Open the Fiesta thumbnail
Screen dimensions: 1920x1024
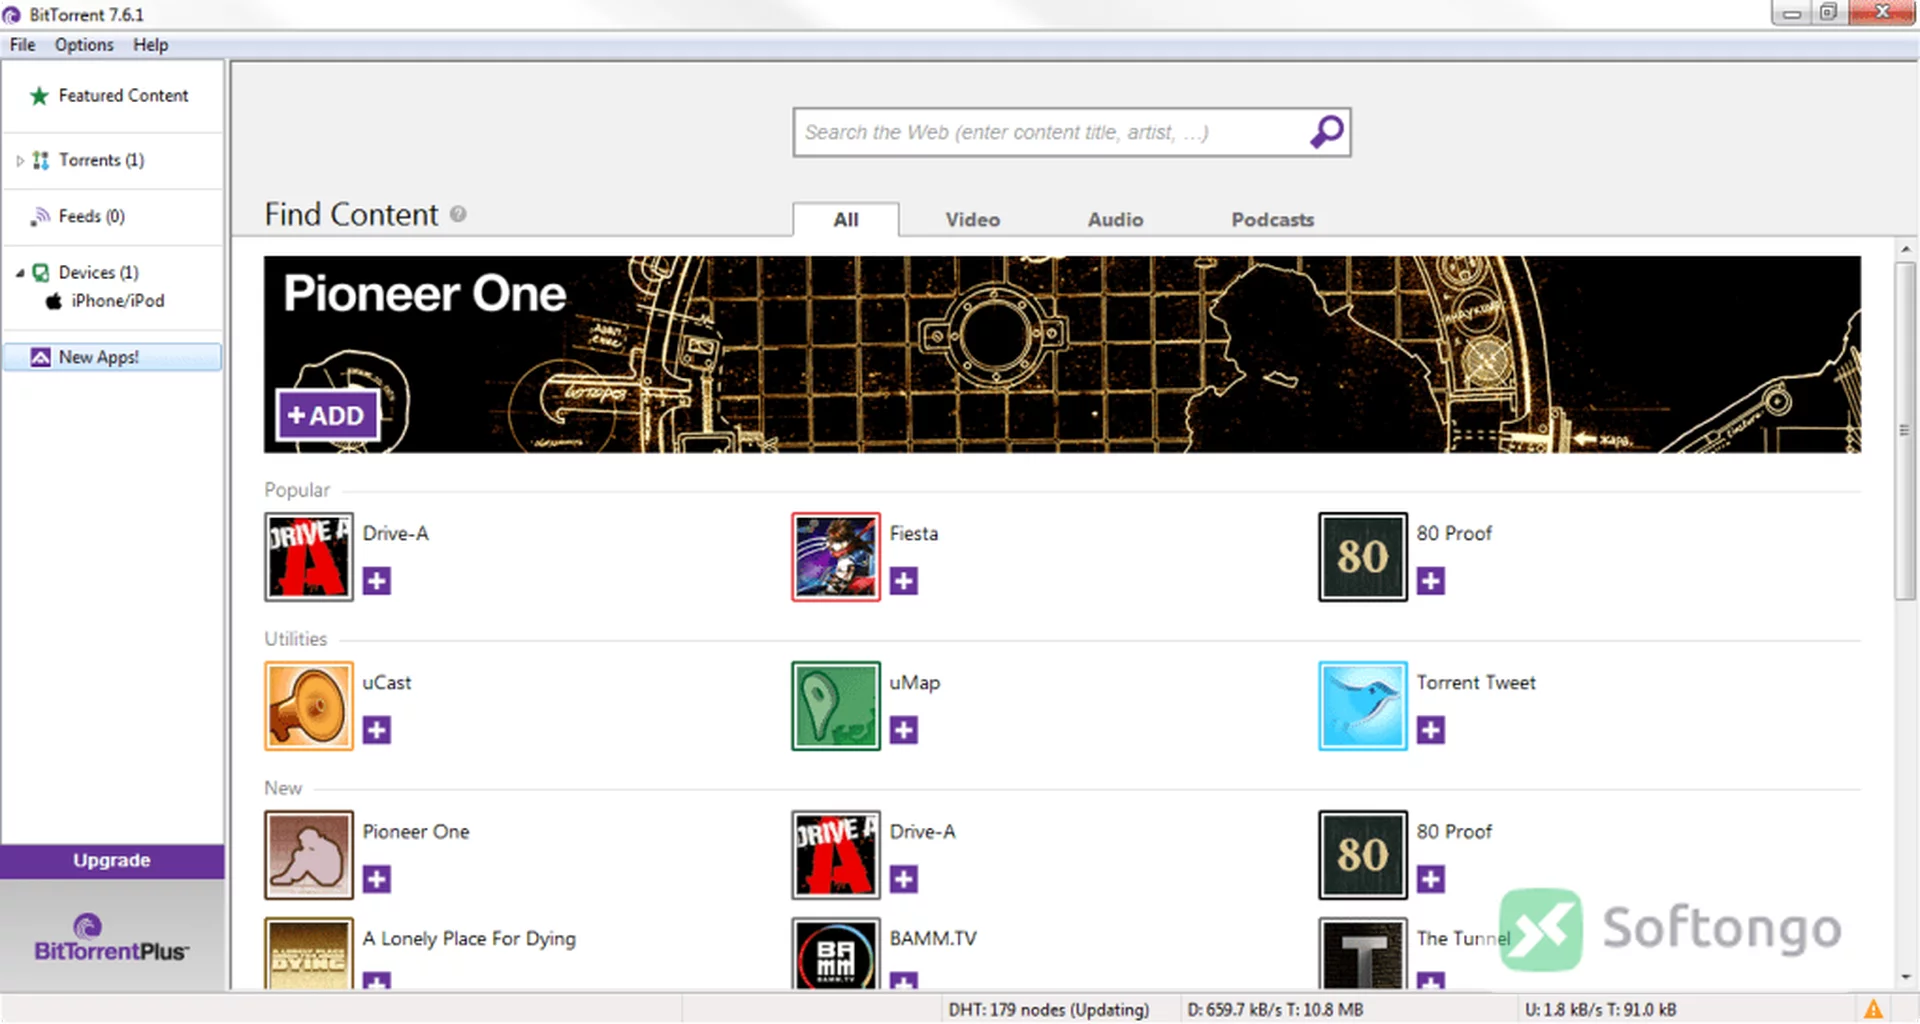pos(836,557)
